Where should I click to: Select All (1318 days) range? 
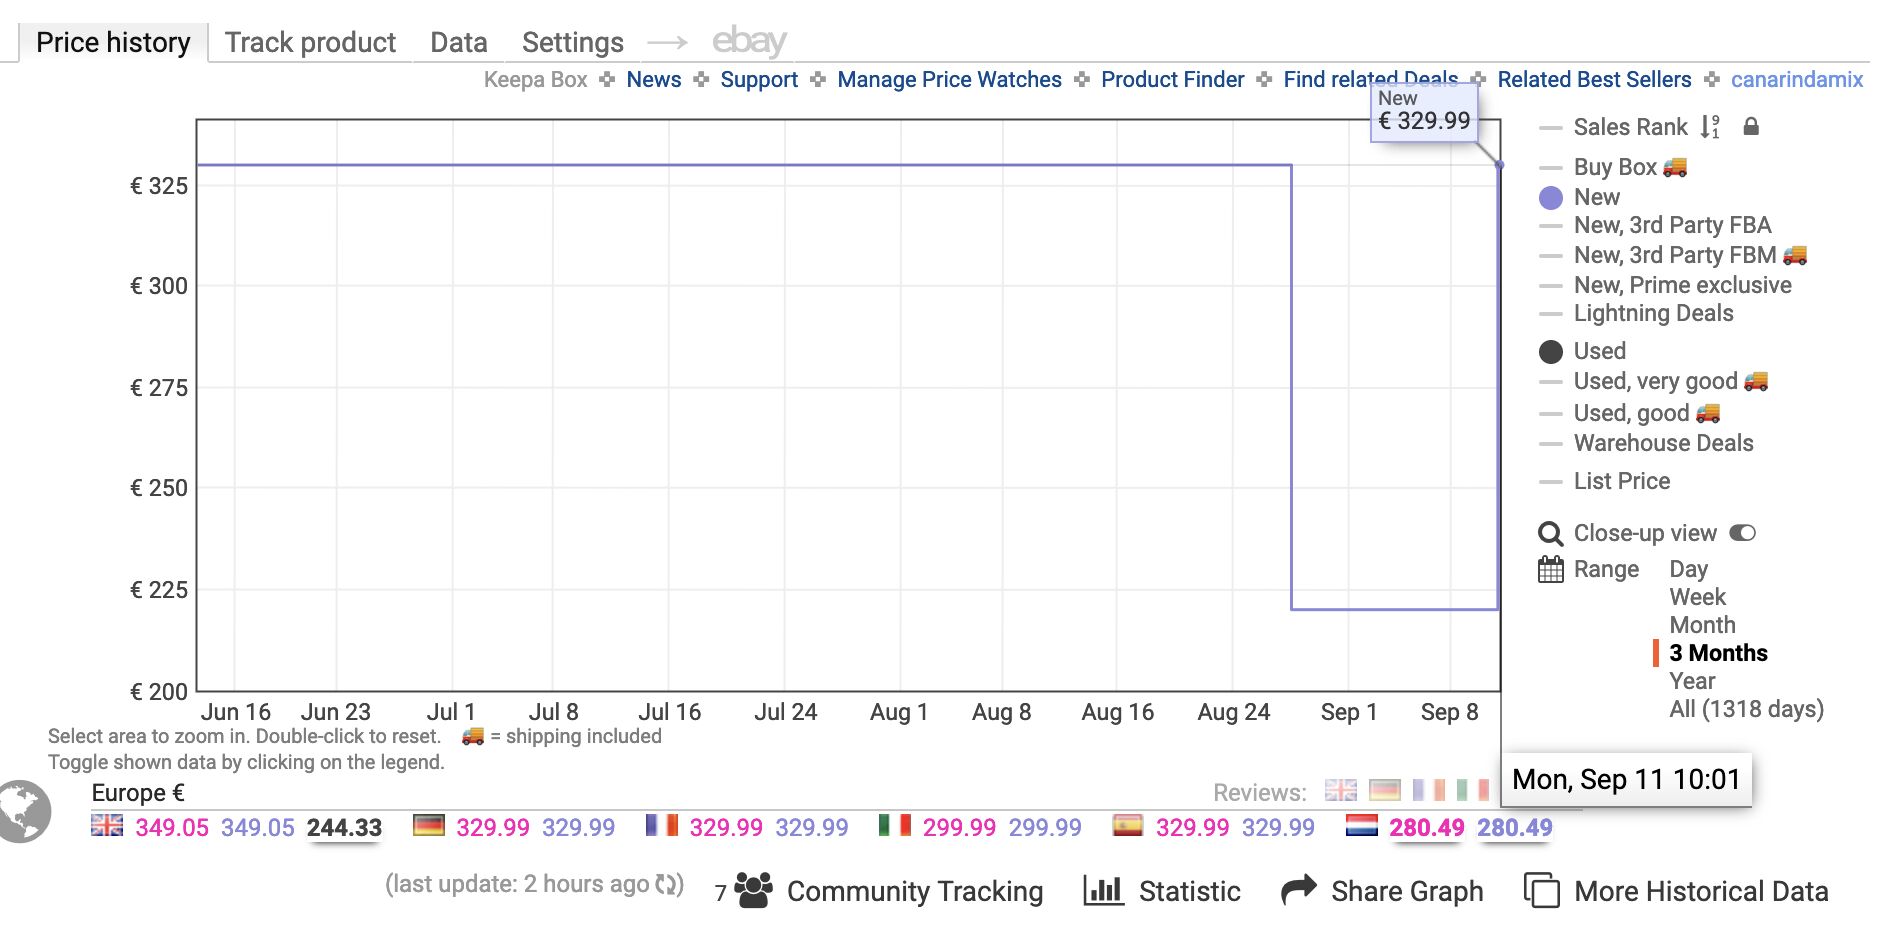(1746, 709)
